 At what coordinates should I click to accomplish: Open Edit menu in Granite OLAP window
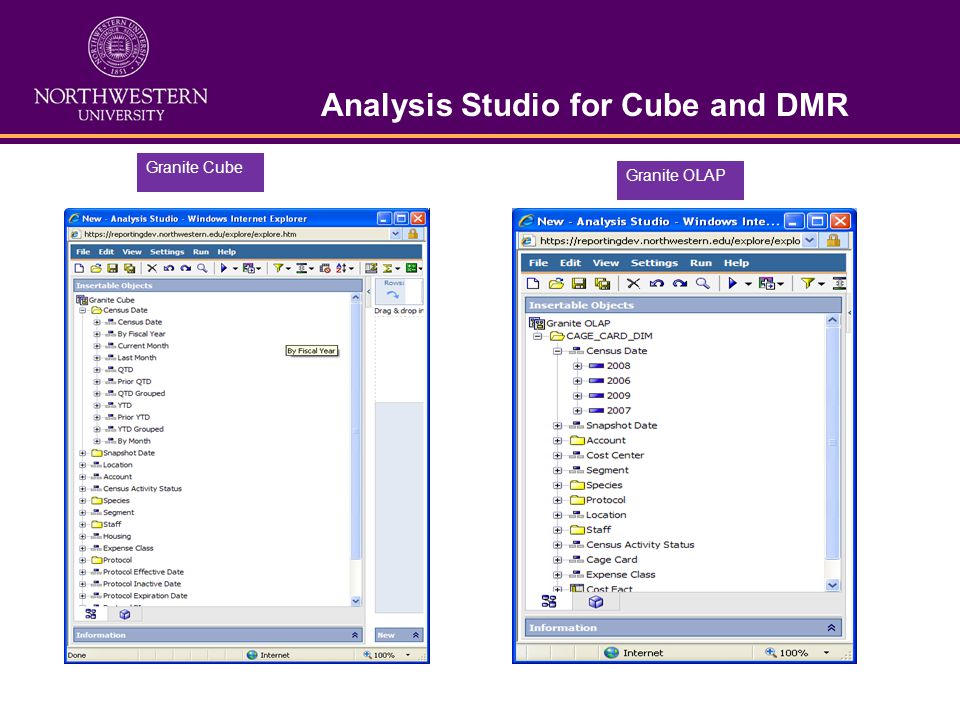click(x=570, y=263)
